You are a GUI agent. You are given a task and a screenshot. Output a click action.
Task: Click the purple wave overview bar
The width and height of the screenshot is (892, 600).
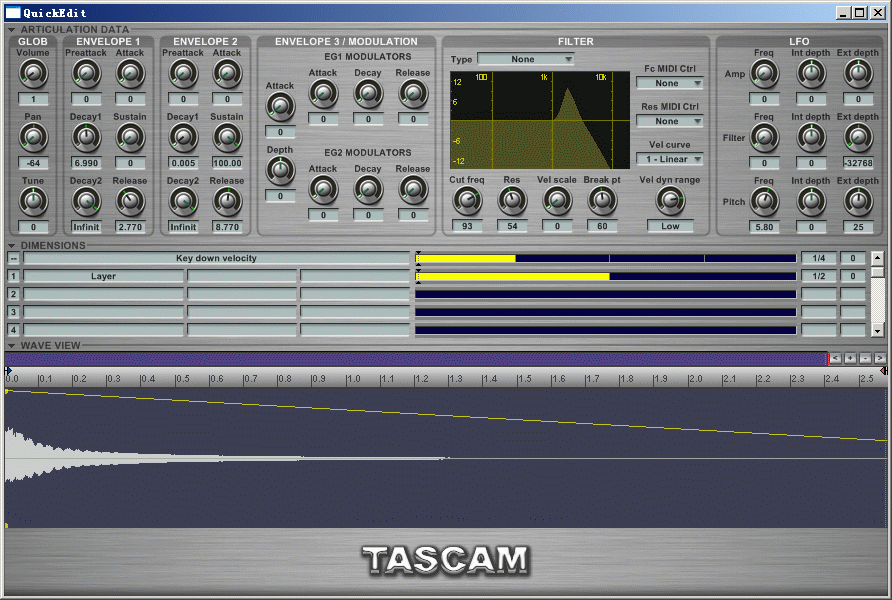coord(416,358)
